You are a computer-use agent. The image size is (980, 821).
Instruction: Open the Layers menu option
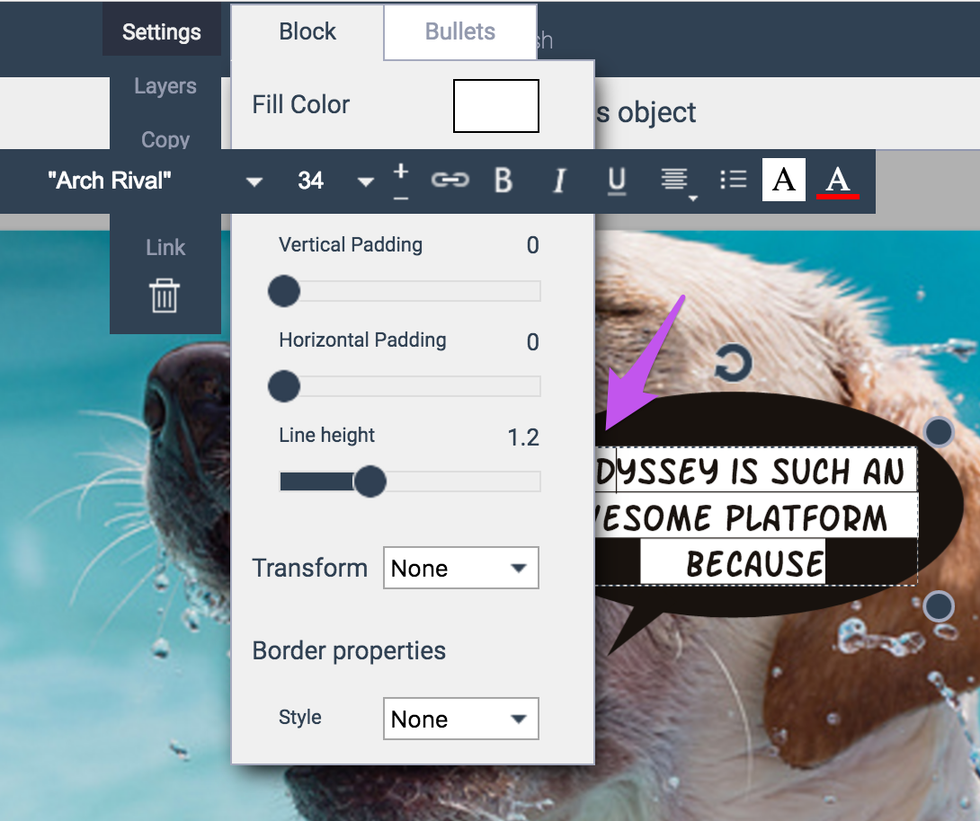coord(165,87)
